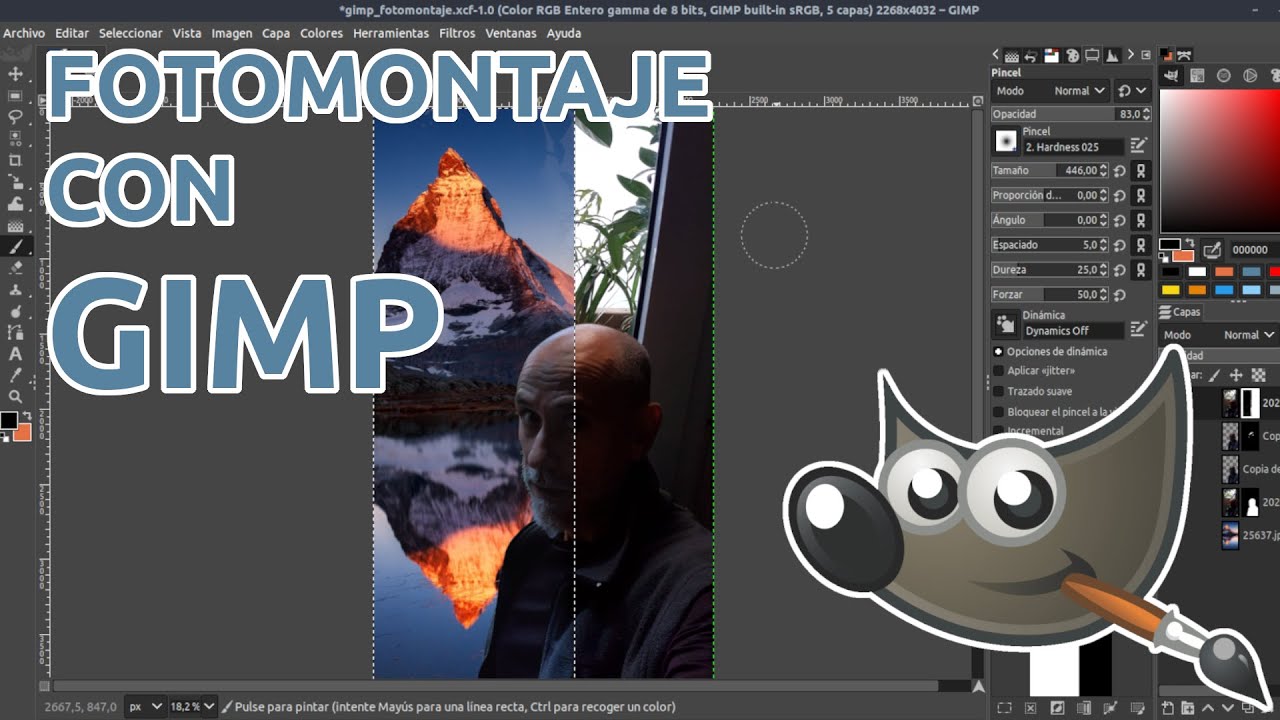The width and height of the screenshot is (1280, 720).
Task: Enable Trazado suave checkbox
Action: pos(998,392)
